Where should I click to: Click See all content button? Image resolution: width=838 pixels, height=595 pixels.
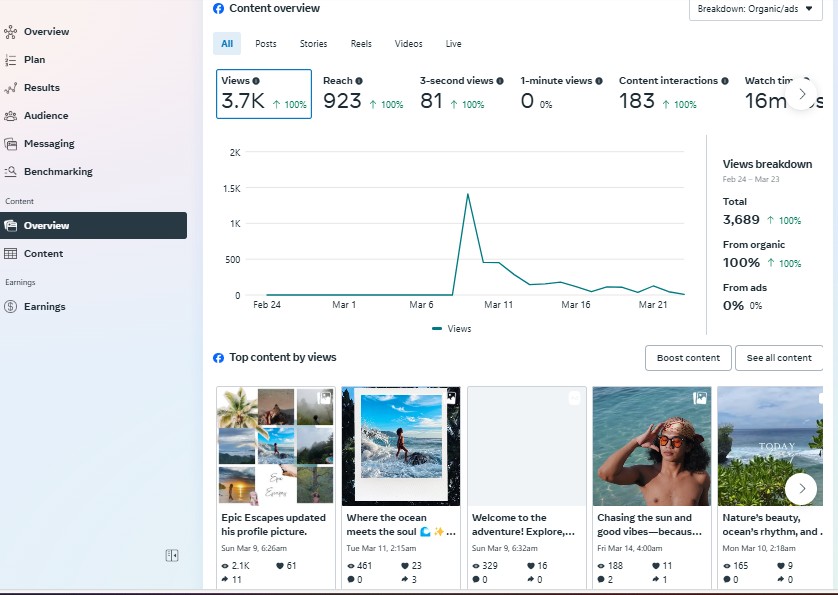pyautogui.click(x=779, y=358)
